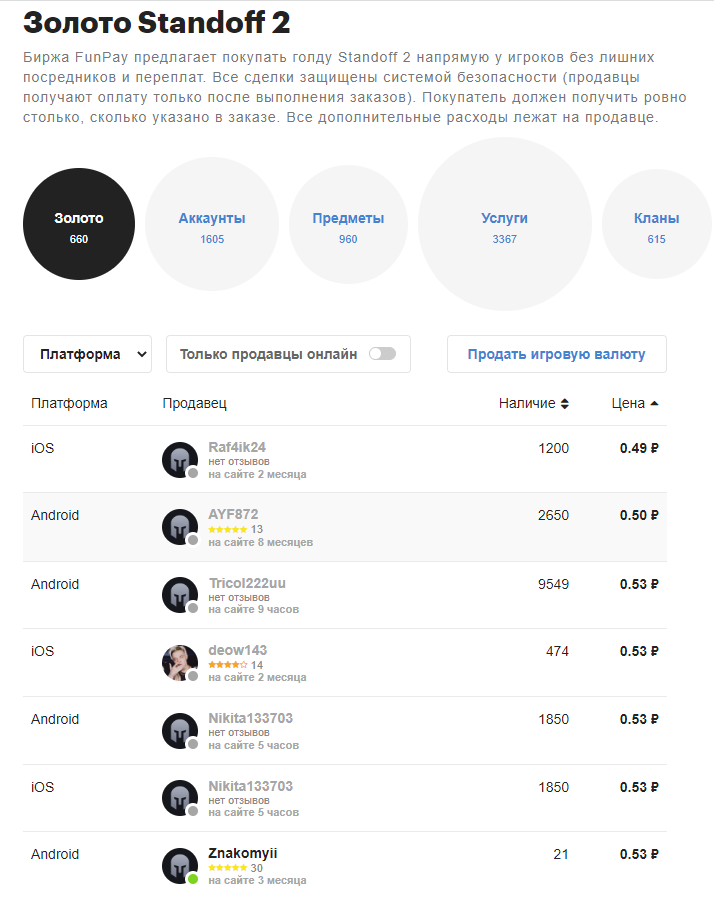Click price 0.49 ₽
This screenshot has width=714, height=899.
(x=639, y=448)
